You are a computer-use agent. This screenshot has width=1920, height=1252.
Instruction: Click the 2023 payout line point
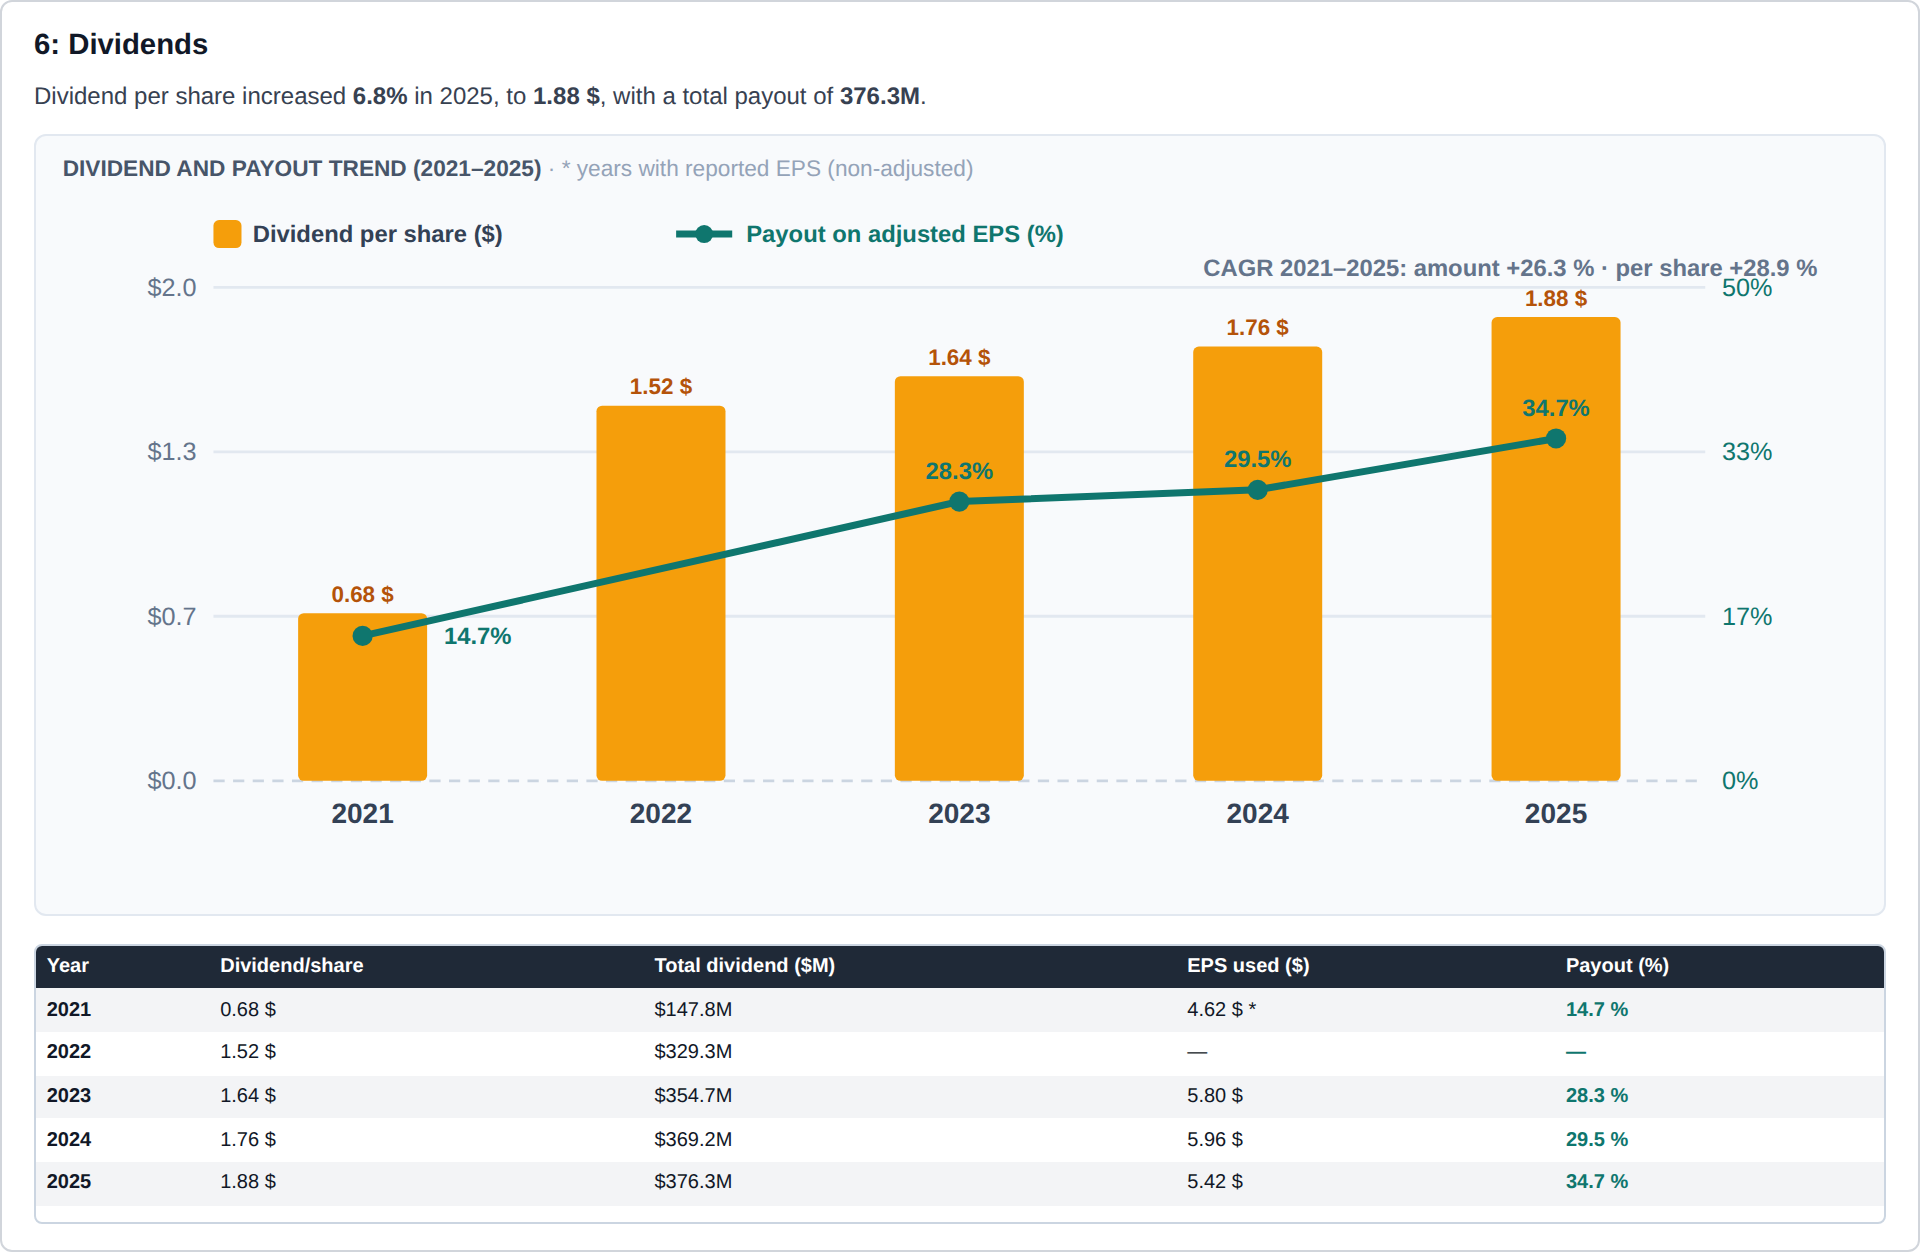[959, 502]
